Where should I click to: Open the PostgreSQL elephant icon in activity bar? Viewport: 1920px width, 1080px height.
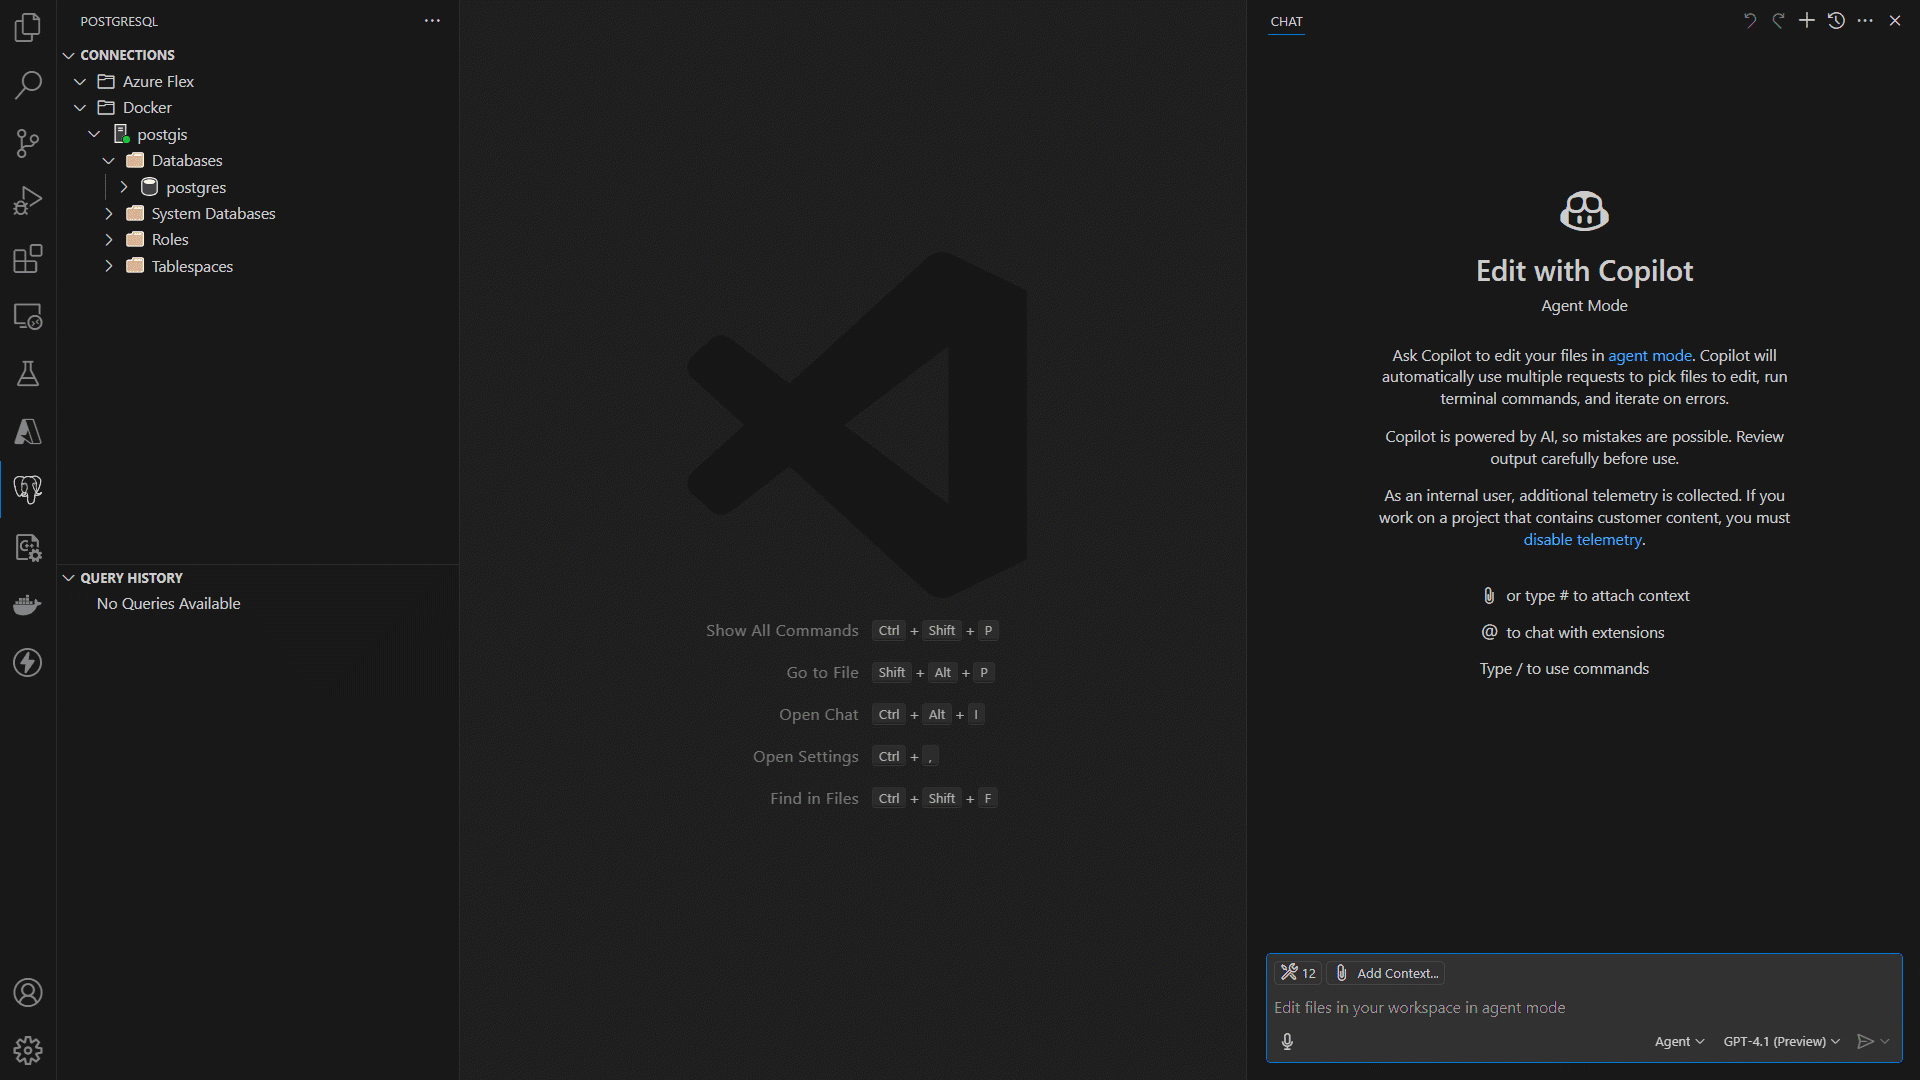pyautogui.click(x=28, y=489)
